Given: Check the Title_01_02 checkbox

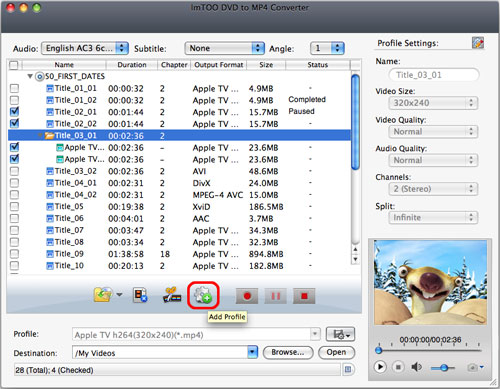Looking at the screenshot, I should [14, 100].
